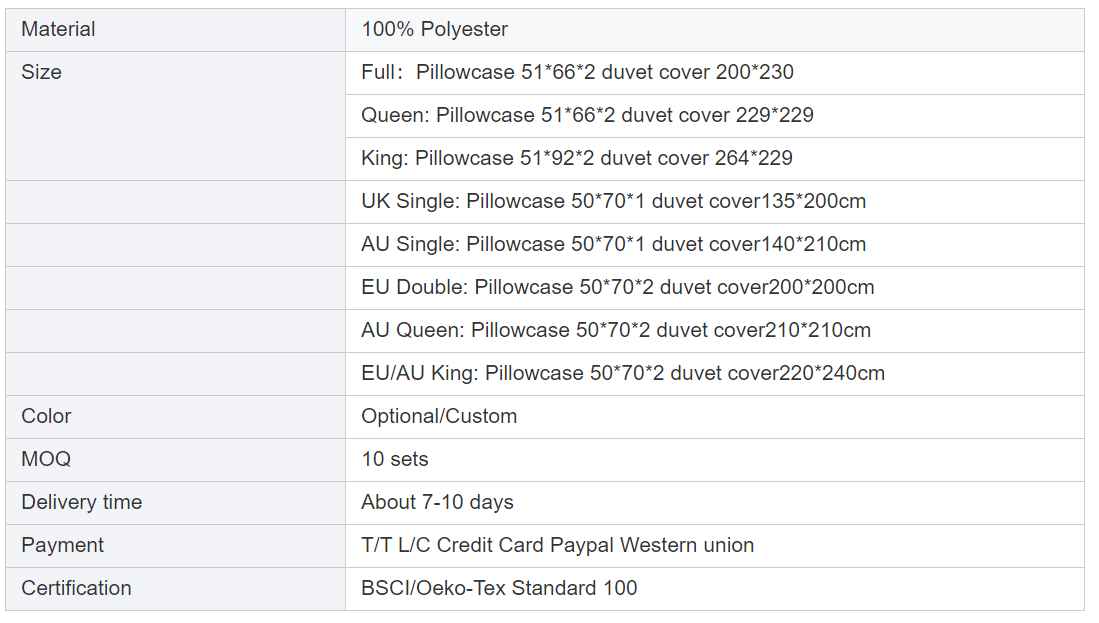
Task: Select the Full size duvet cover row
Action: [x=577, y=73]
